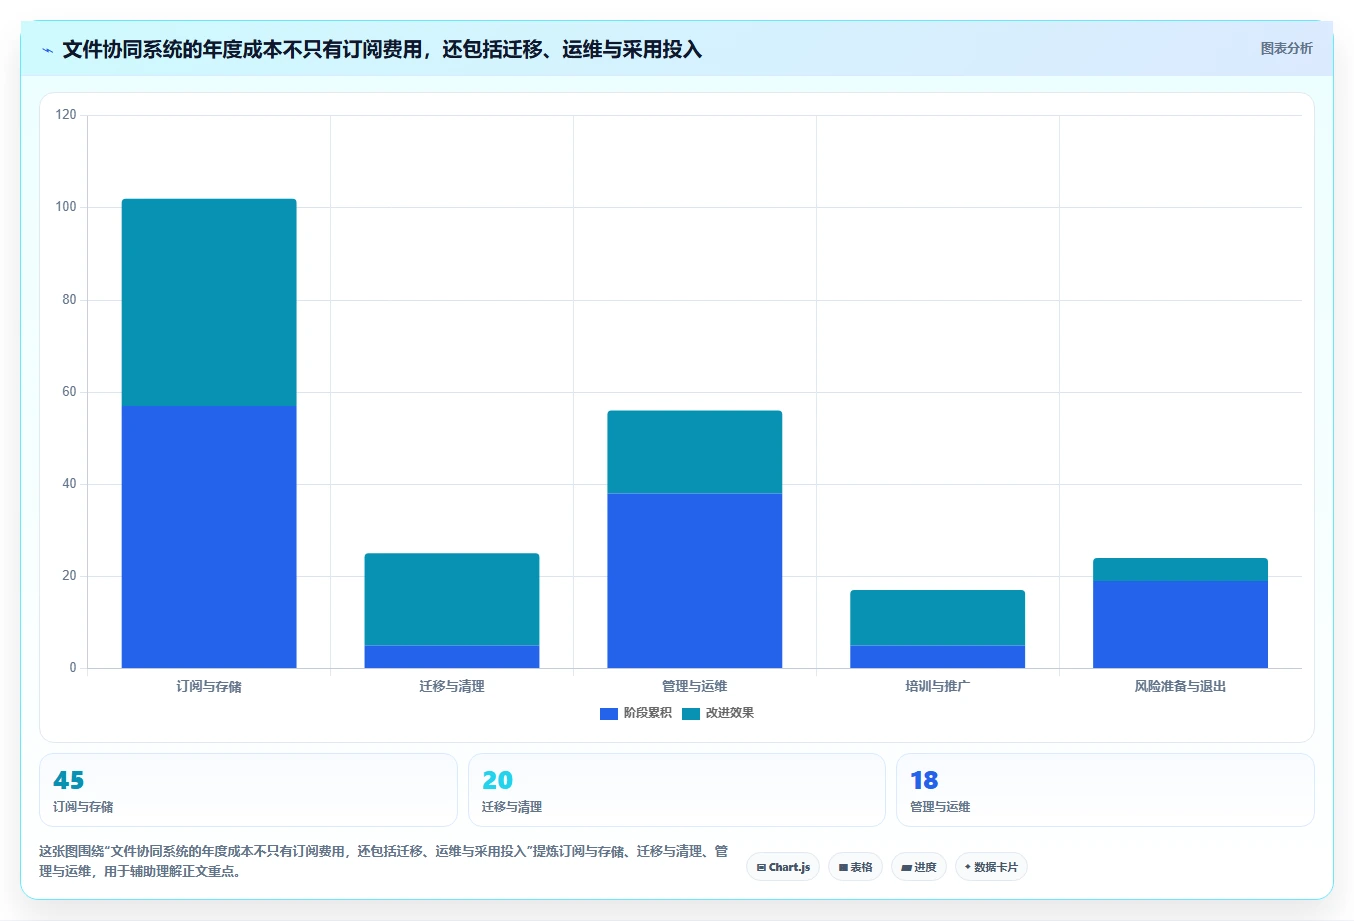Click the 图表分析 label in header
Screen dimensions: 1354x921
(x=1286, y=48)
